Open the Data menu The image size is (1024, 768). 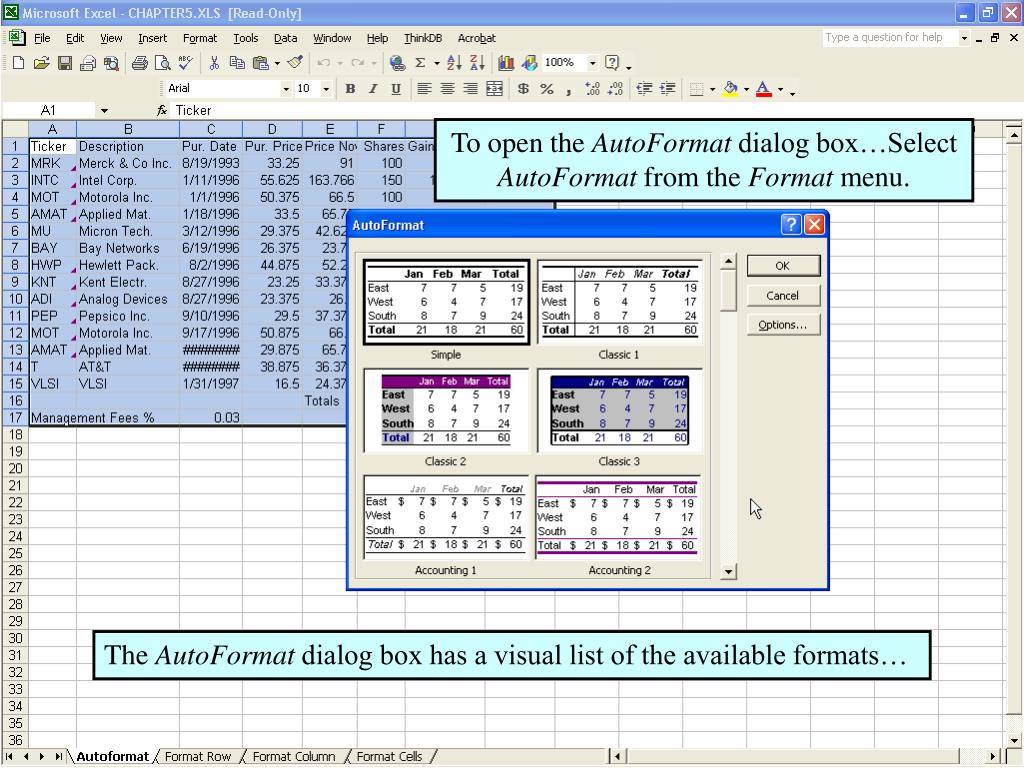[x=285, y=39]
